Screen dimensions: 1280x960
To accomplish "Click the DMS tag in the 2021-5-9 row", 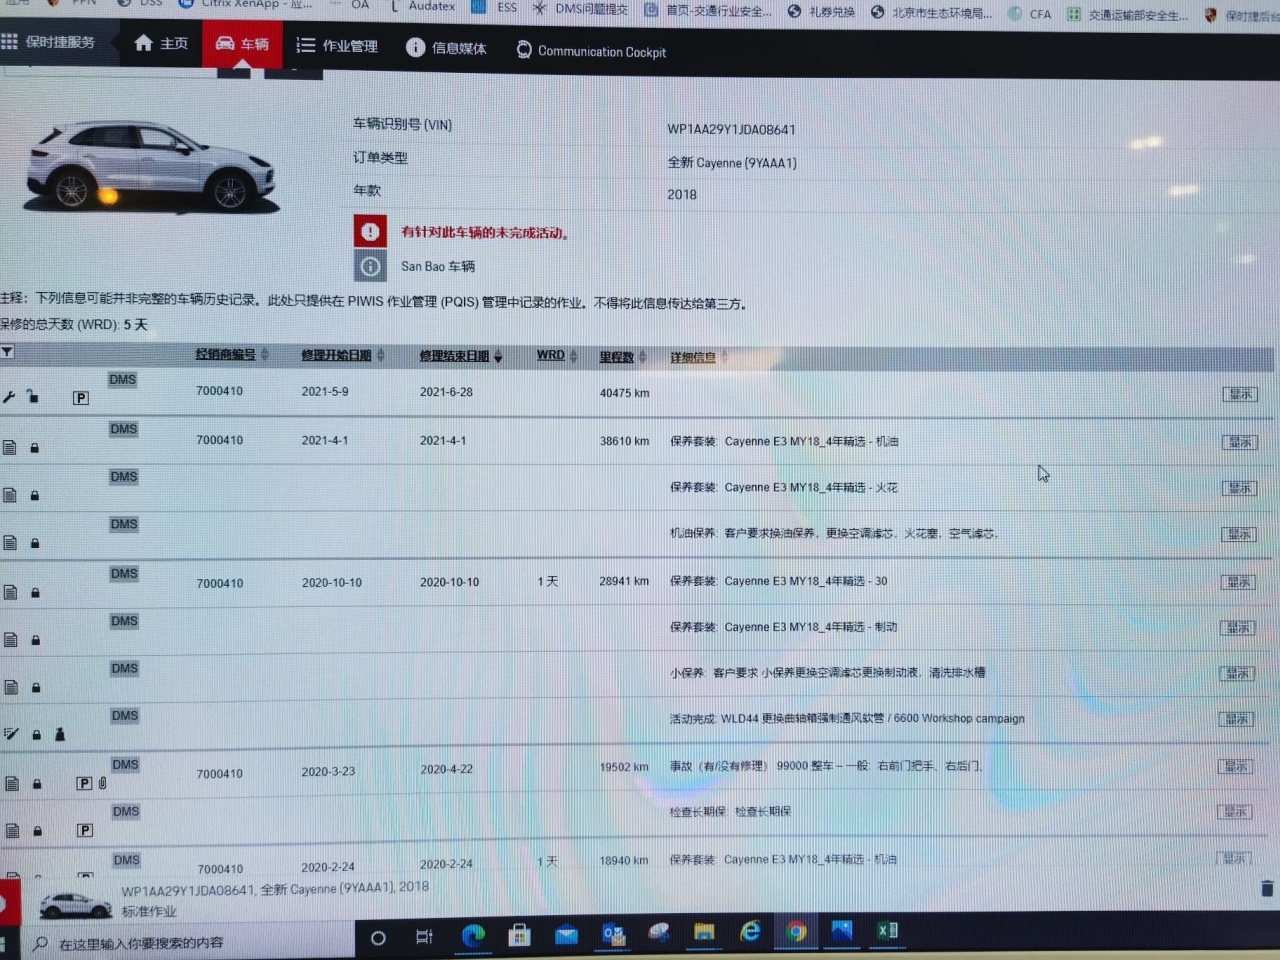I will click(x=122, y=379).
